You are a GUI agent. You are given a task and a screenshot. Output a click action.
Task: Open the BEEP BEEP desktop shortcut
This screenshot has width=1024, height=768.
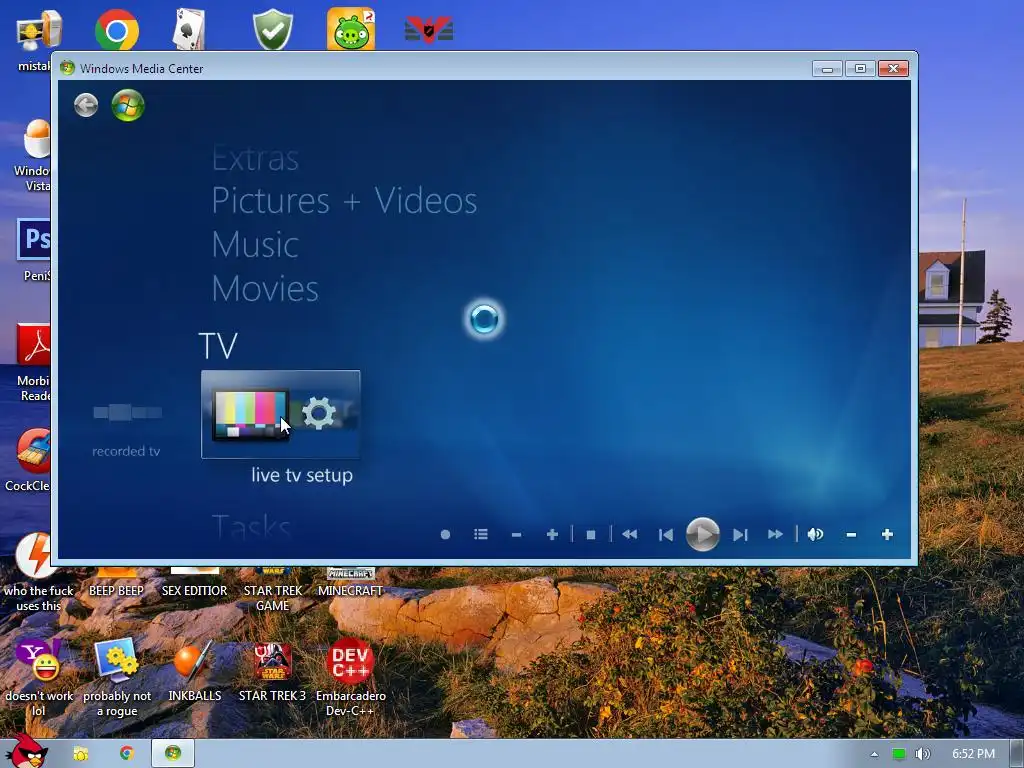tap(116, 583)
